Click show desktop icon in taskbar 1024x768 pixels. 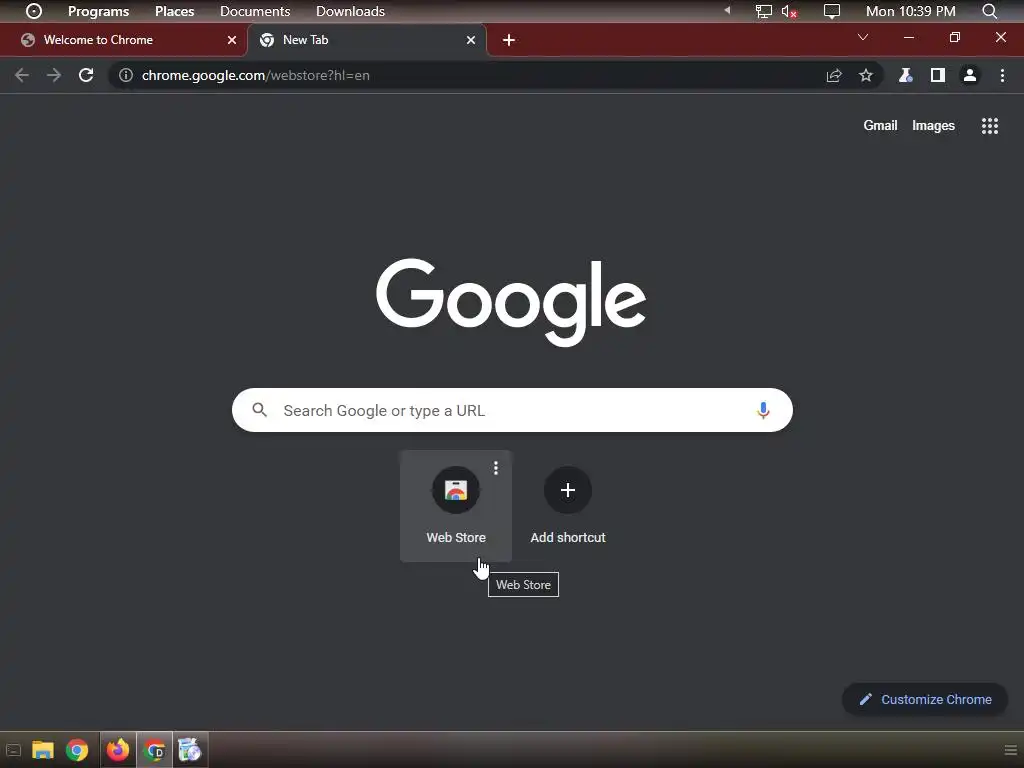(x=13, y=750)
